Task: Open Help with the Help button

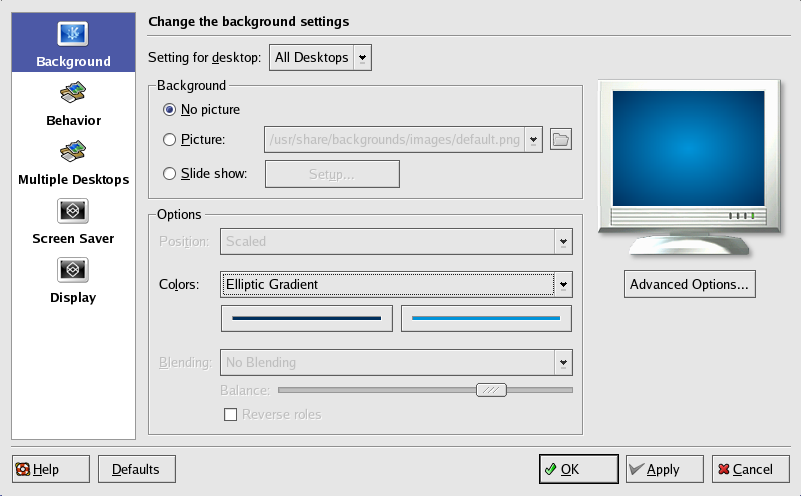Action: pos(50,469)
